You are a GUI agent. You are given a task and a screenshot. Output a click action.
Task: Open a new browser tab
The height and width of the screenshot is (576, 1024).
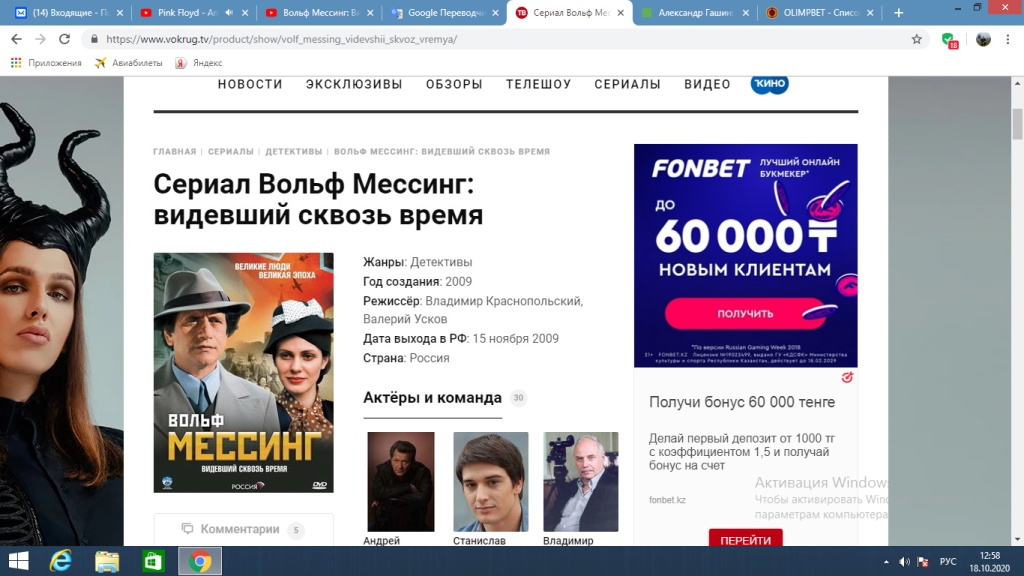coord(899,12)
